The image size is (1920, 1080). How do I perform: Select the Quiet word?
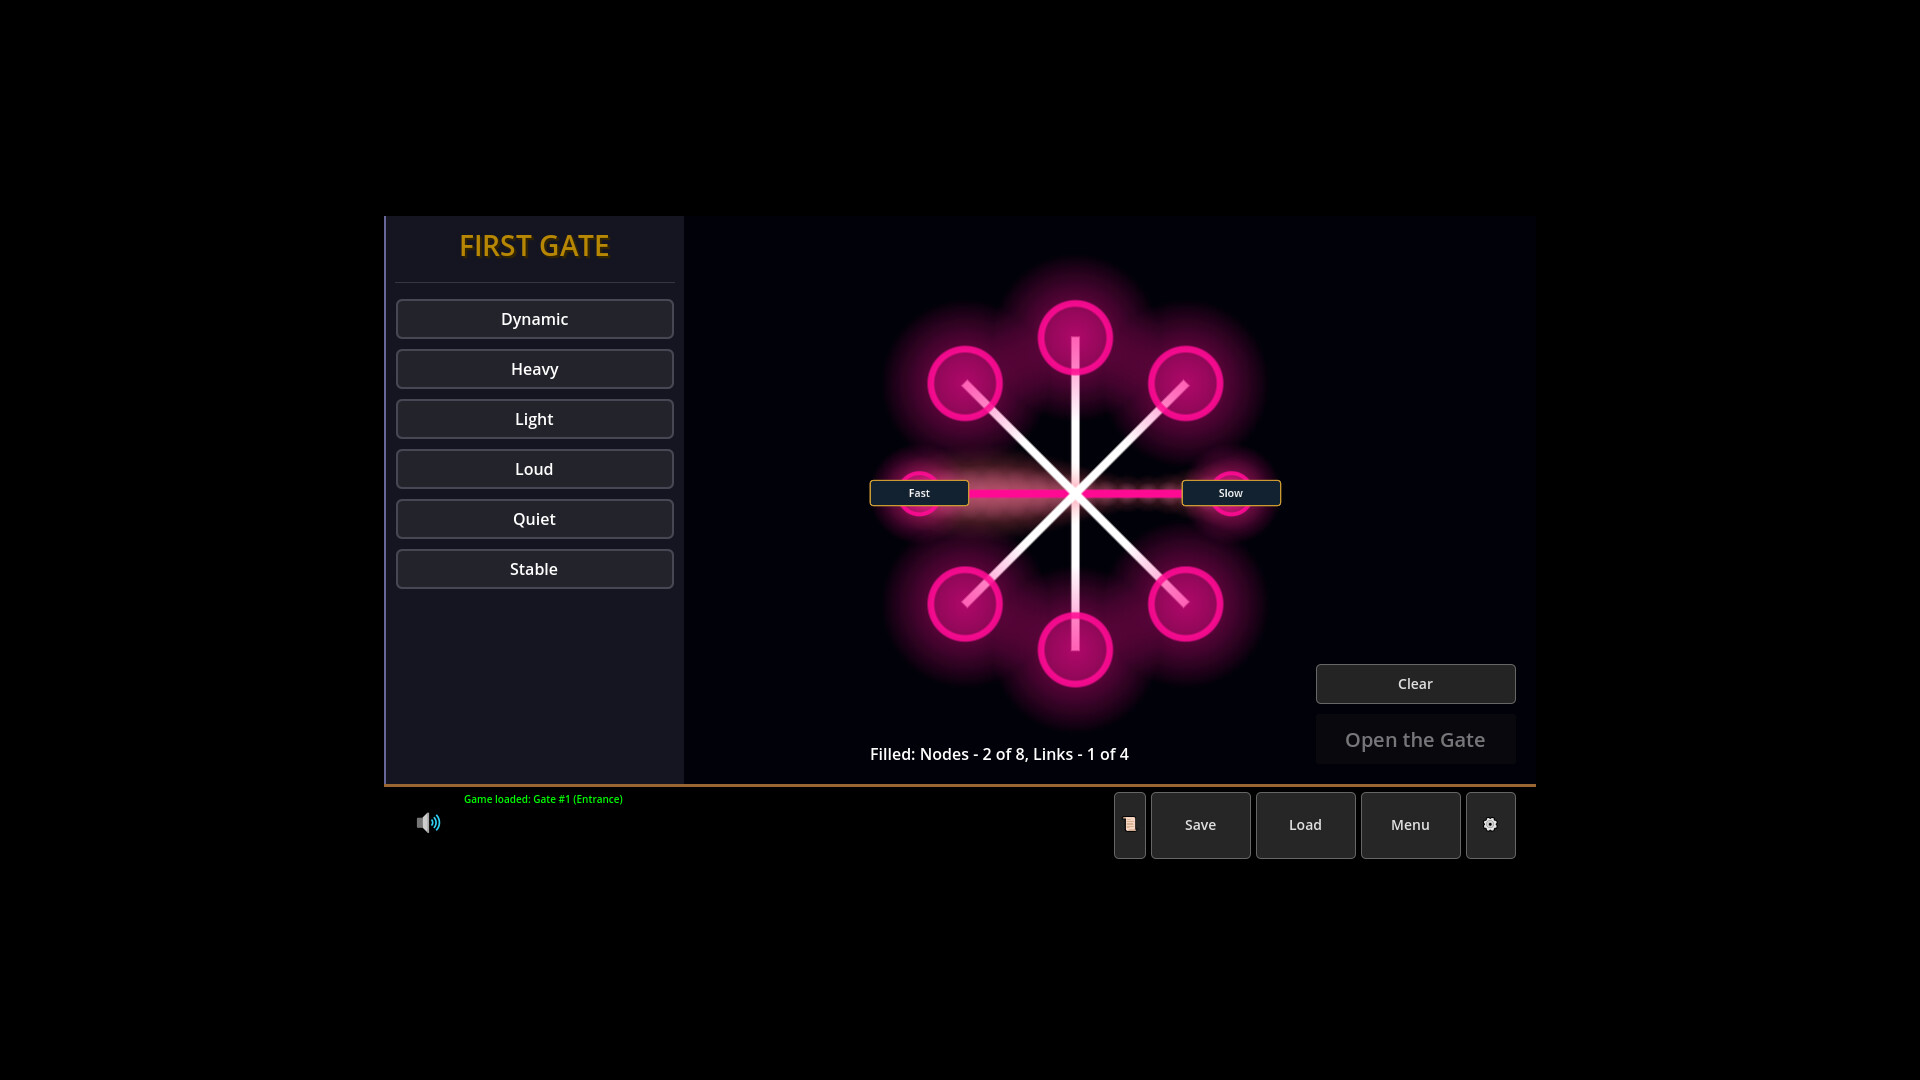[534, 519]
